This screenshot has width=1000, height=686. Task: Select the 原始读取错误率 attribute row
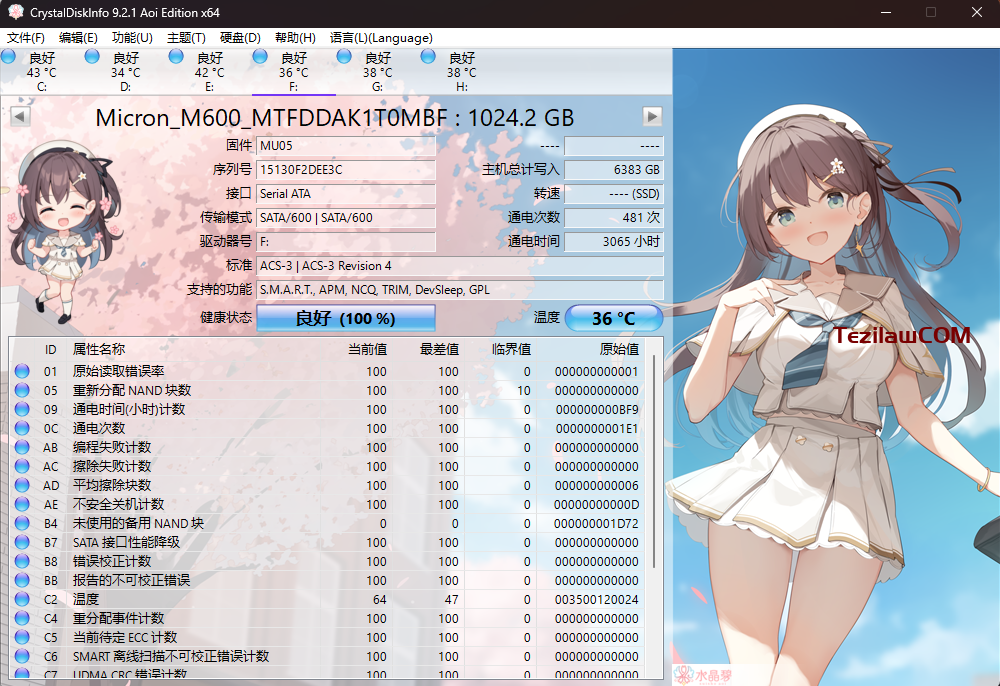[x=327, y=371]
